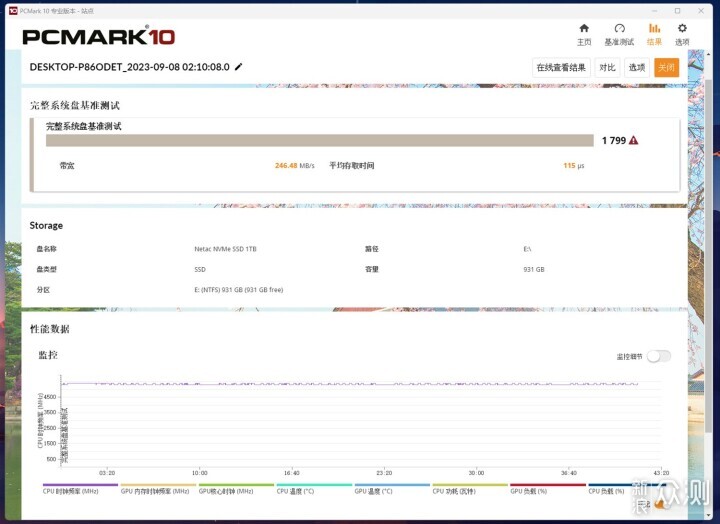Minimize the PCMark 10 window
Viewport: 720px width, 524px height.
click(x=654, y=11)
